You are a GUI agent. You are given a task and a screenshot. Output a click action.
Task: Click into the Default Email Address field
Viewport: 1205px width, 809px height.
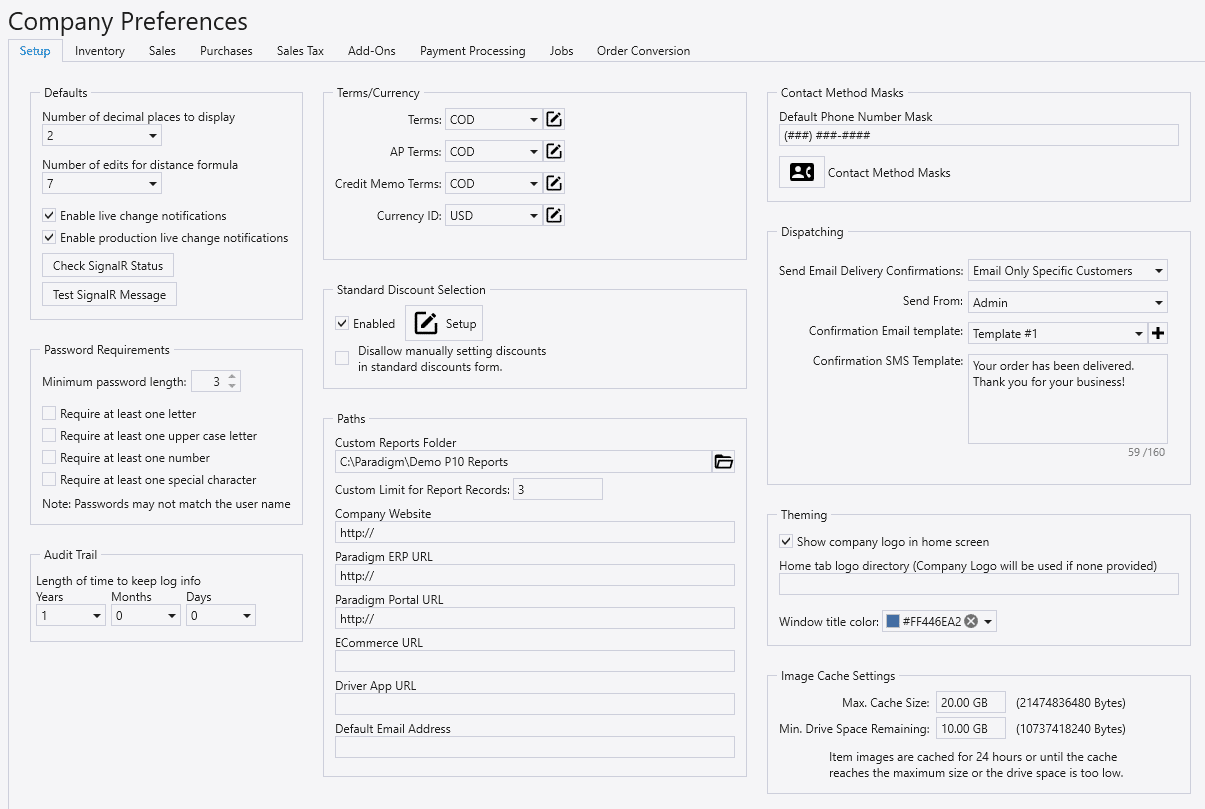[x=534, y=747]
